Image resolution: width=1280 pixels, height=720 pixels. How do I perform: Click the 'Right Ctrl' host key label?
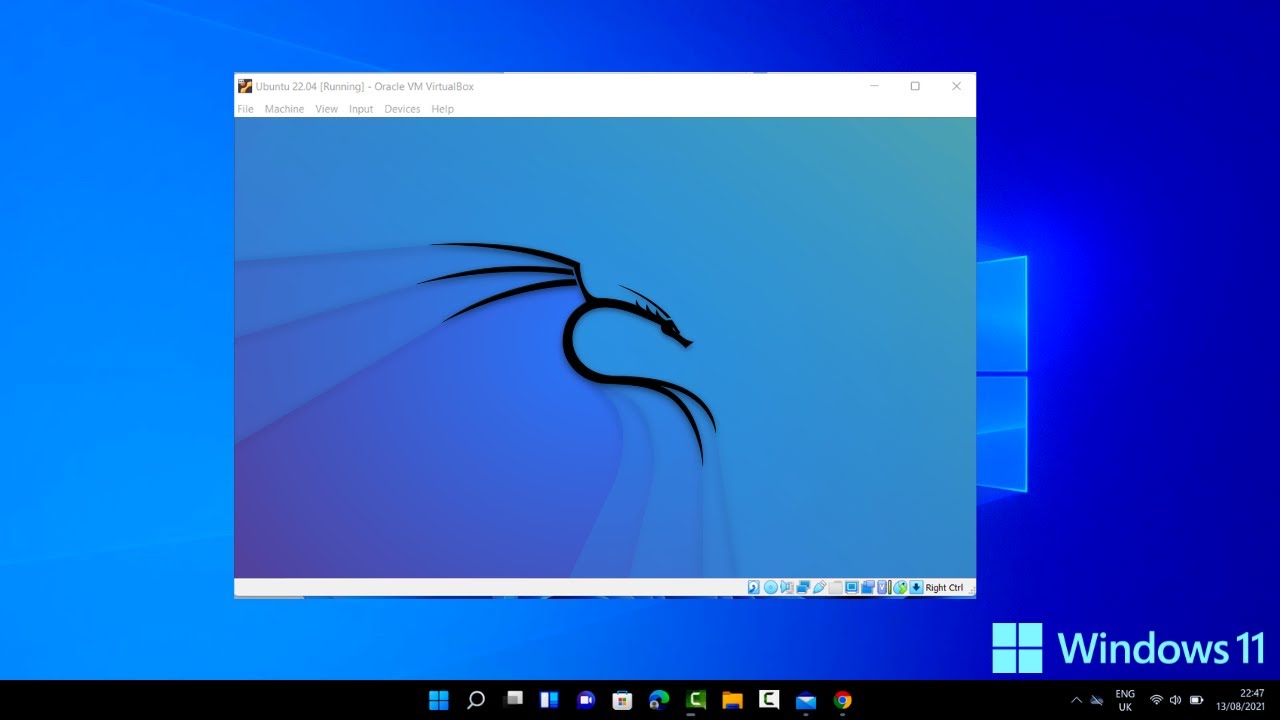click(x=944, y=588)
